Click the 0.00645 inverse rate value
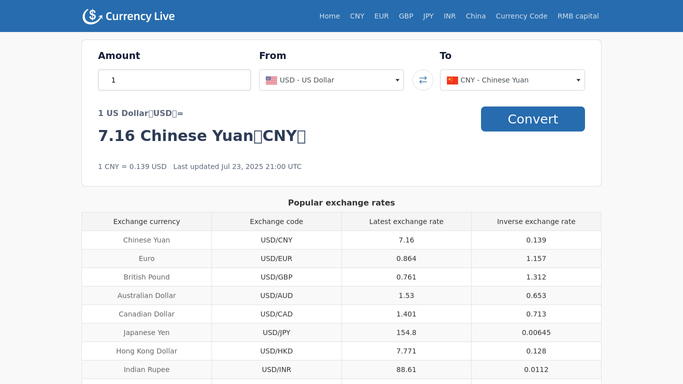Image resolution: width=683 pixels, height=384 pixels. pyautogui.click(x=536, y=333)
